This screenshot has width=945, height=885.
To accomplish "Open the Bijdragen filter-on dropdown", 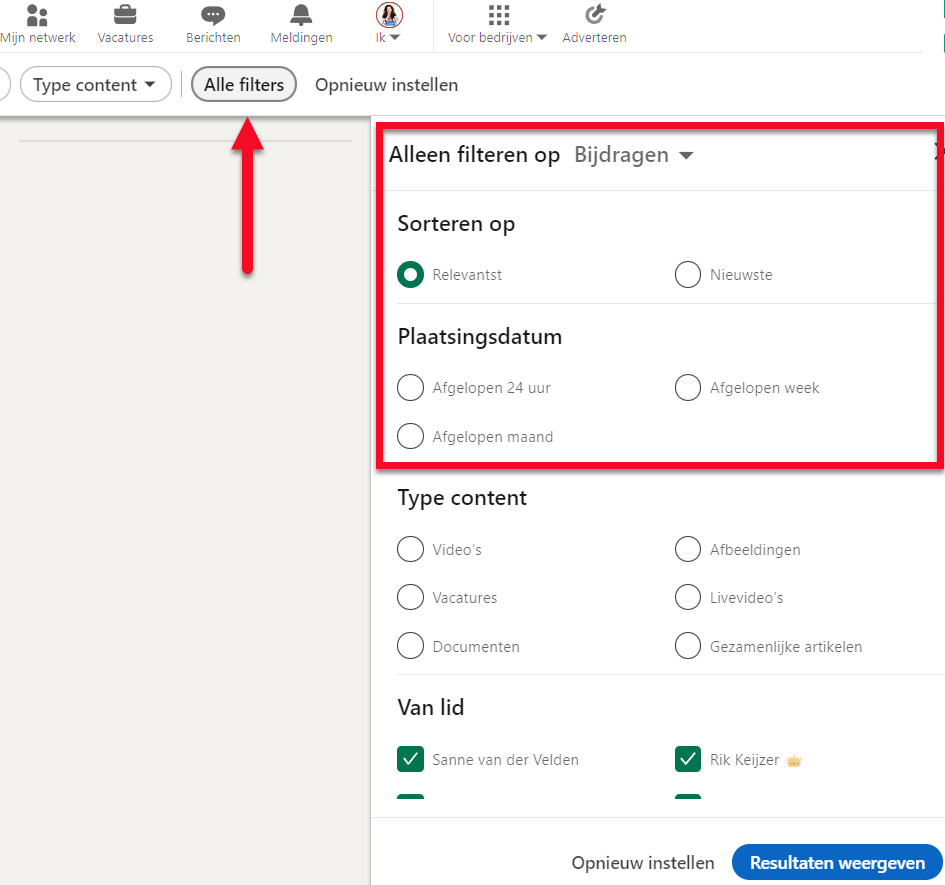I will [633, 155].
